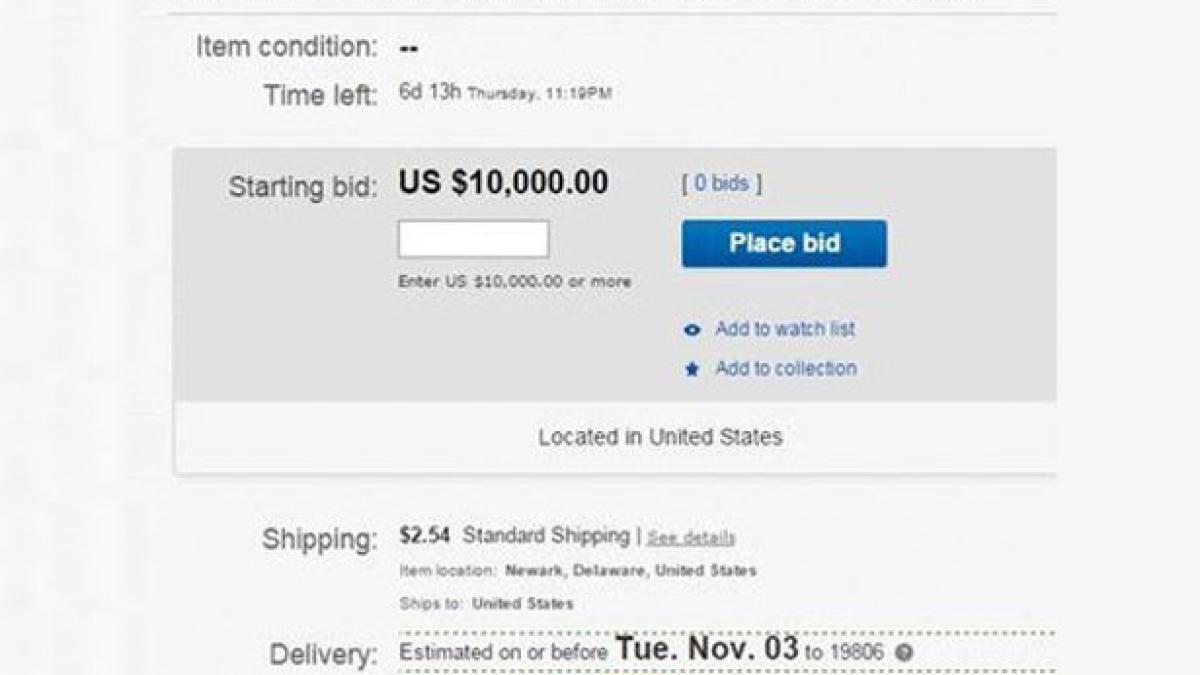Click the "Newark, Delaware, United States" item location
This screenshot has width=1200, height=675.
point(631,571)
